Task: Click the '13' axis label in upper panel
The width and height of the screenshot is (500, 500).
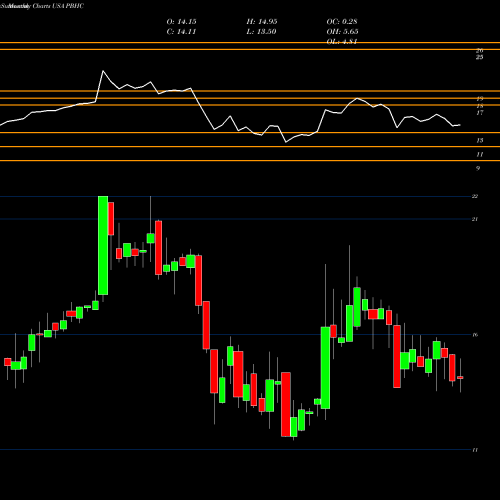Action: [479, 141]
